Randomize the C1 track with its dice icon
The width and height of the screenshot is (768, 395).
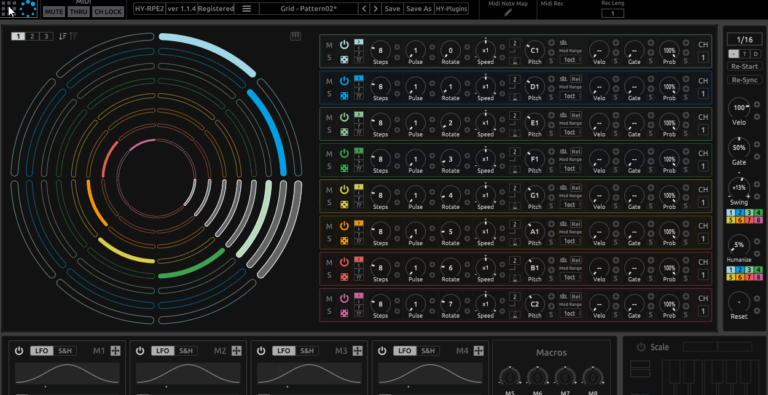tap(344, 58)
